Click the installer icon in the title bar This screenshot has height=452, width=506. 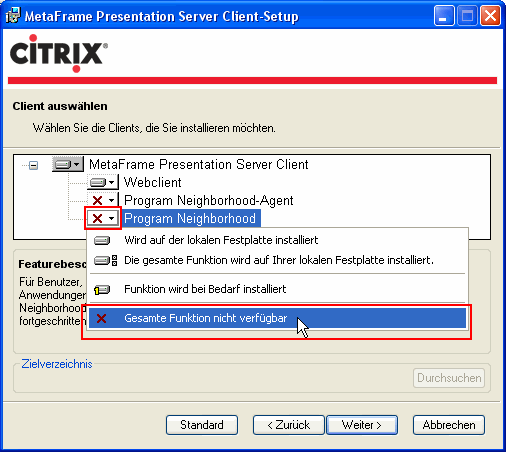pyautogui.click(x=13, y=15)
